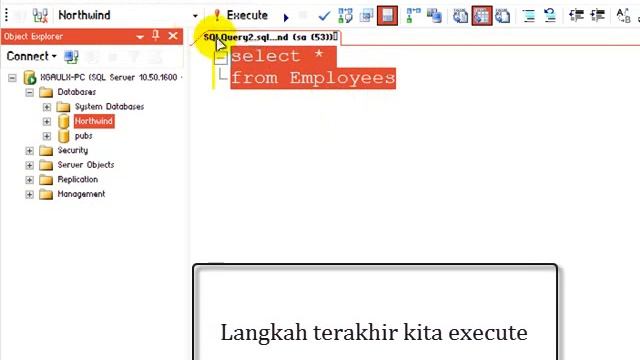Uncomment the selected lines
The image size is (640, 360).
(550, 16)
